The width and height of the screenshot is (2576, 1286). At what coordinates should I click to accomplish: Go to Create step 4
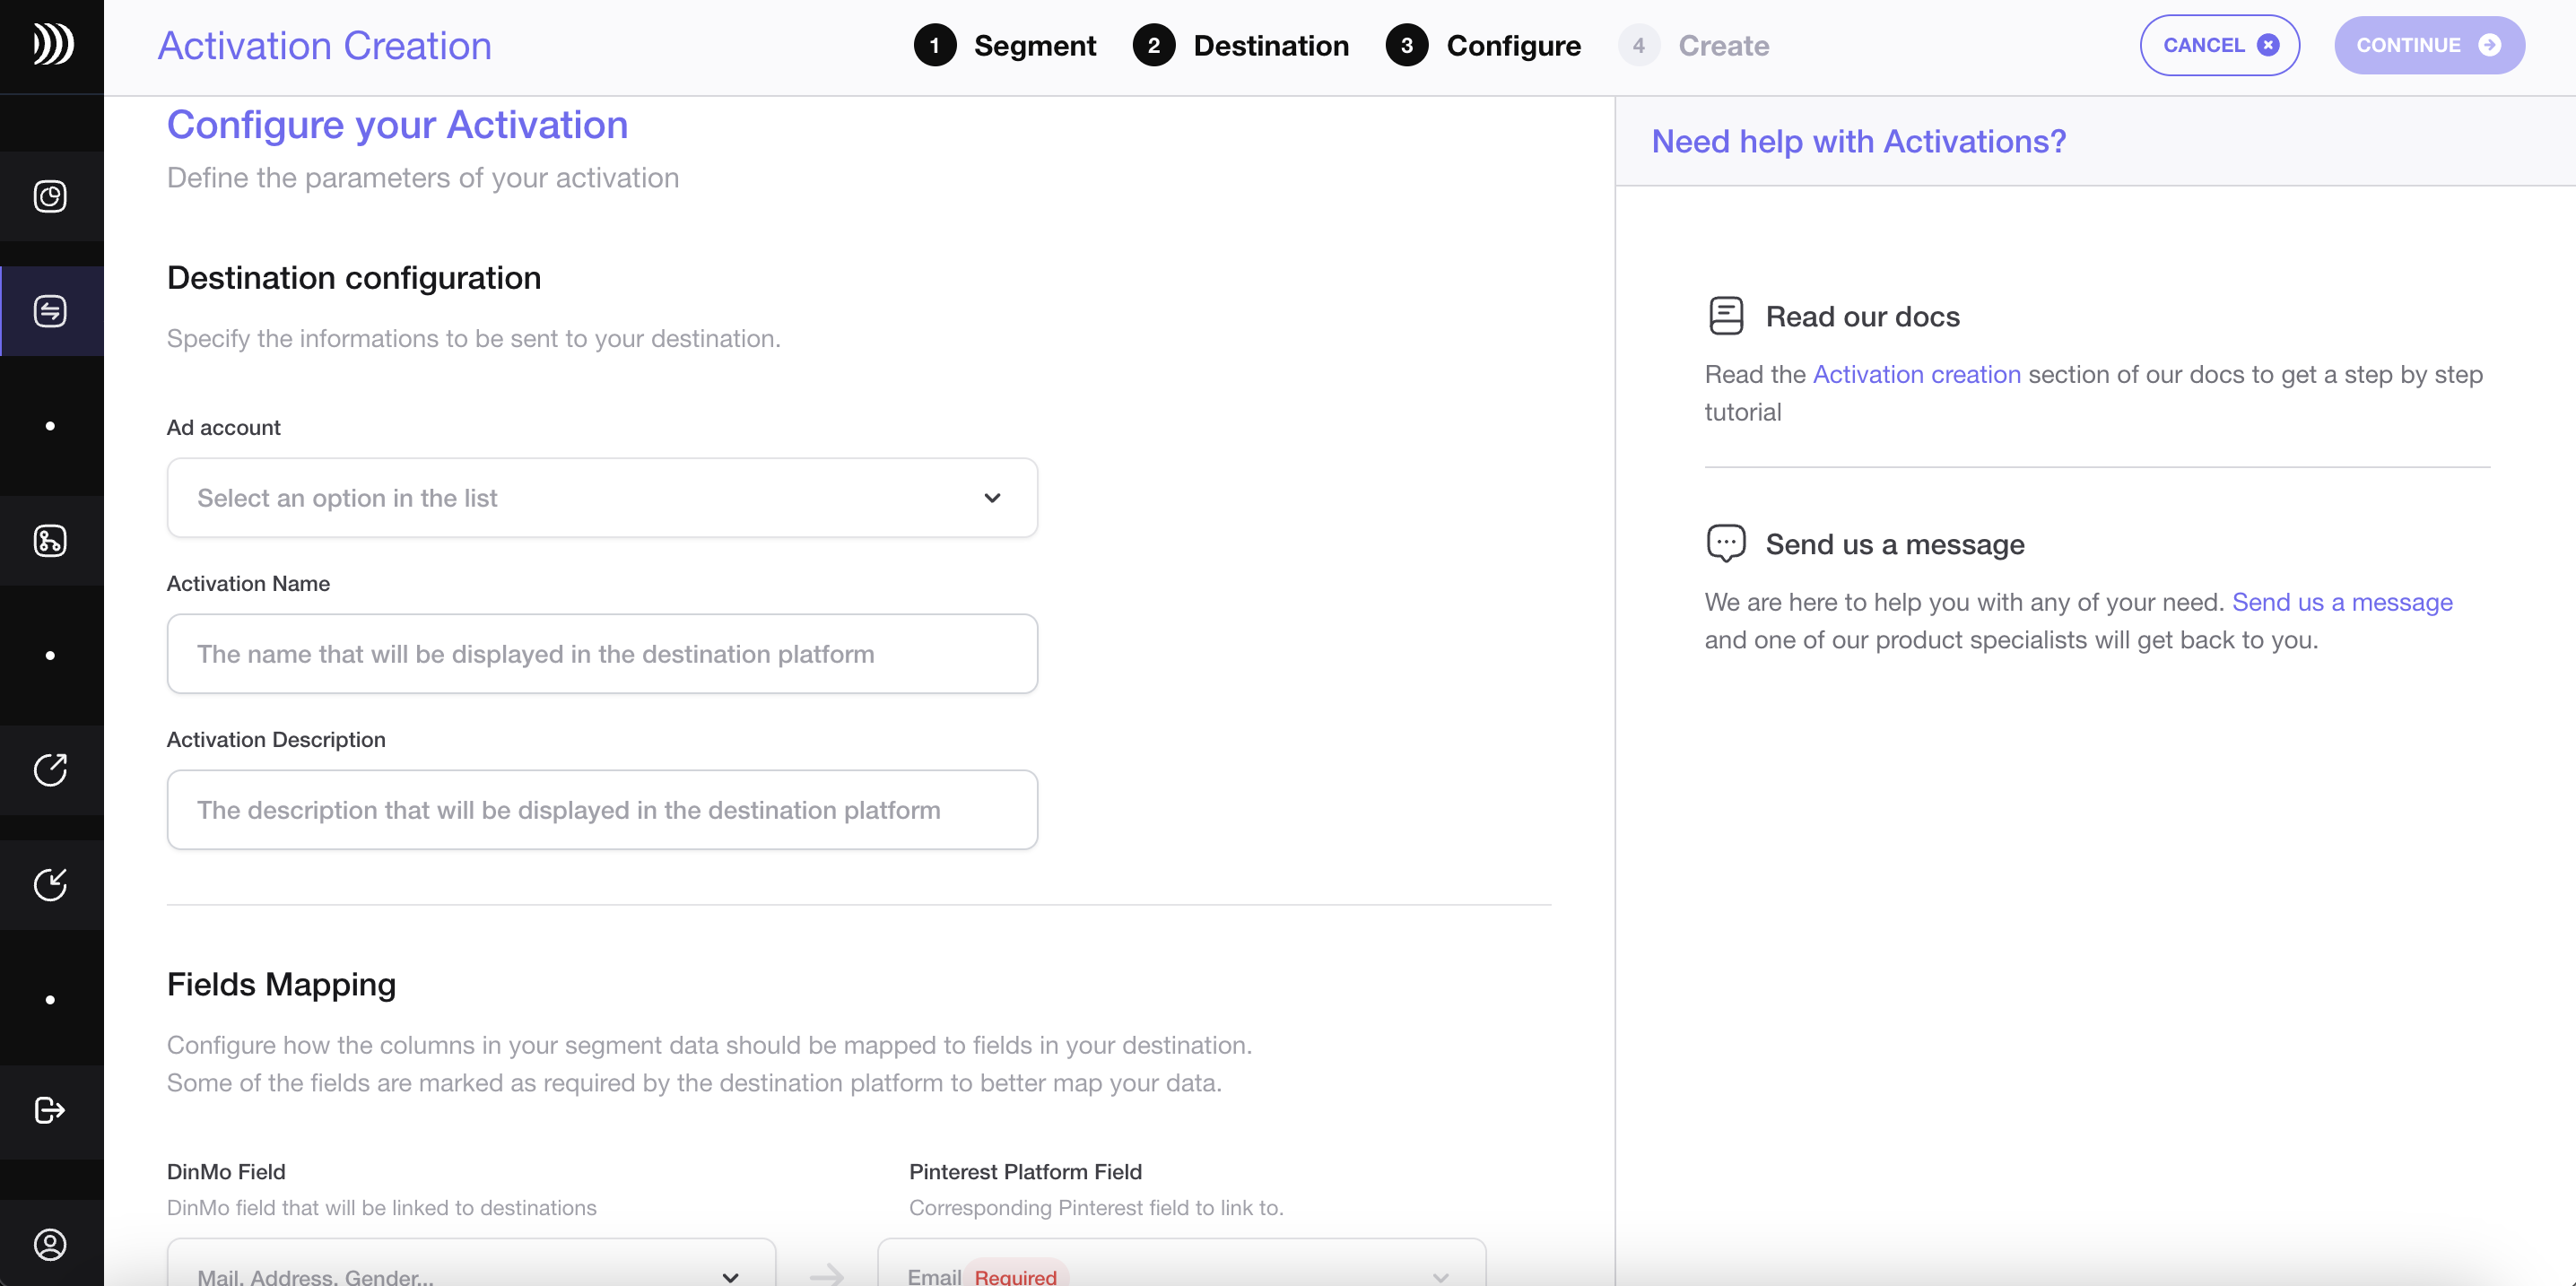pos(1694,45)
